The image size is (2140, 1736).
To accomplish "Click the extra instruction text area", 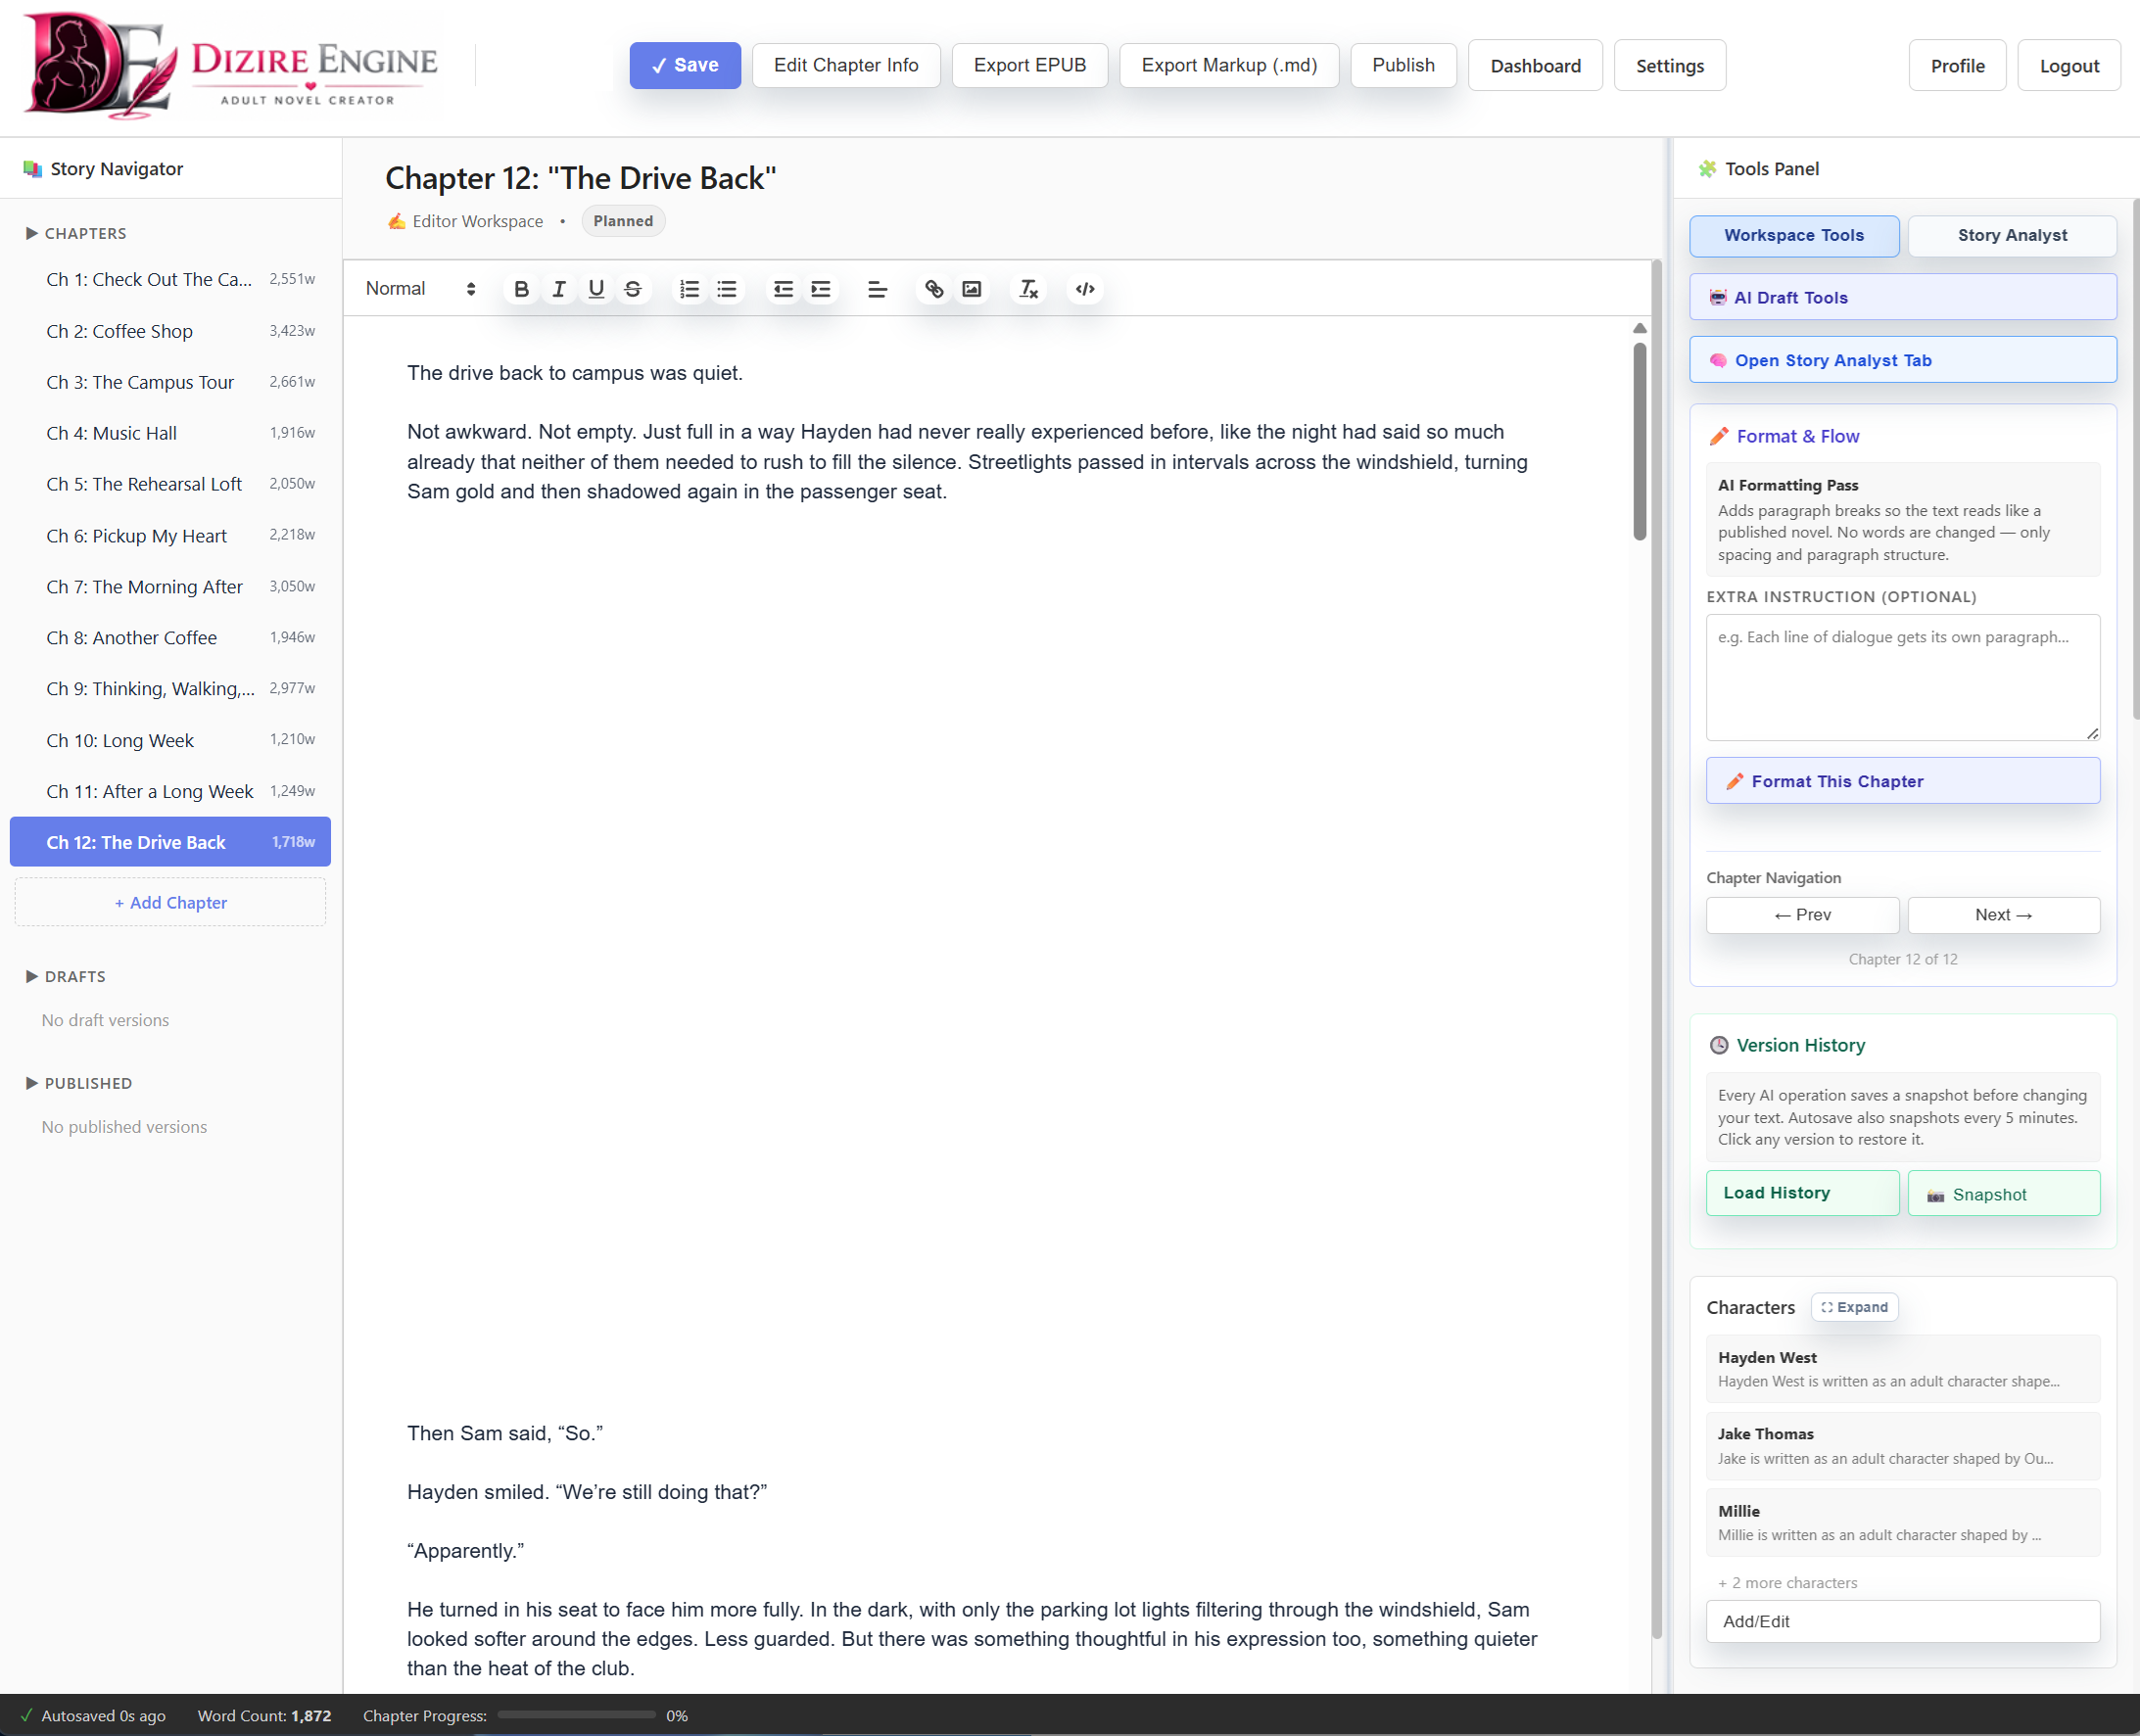I will [1903, 677].
